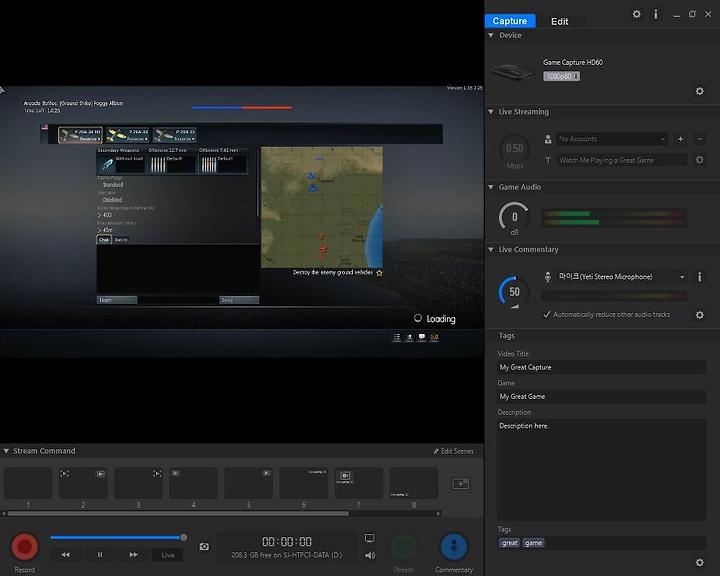Viewport: 720px width, 576px height.
Task: Select scene 6 thumbnail
Action: 304,483
